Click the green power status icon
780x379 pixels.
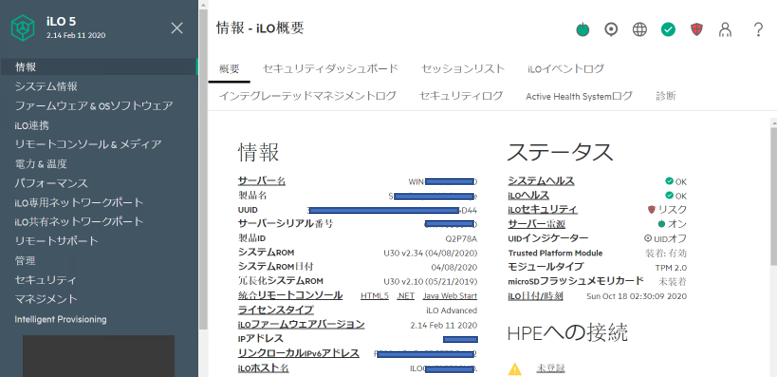tap(583, 30)
